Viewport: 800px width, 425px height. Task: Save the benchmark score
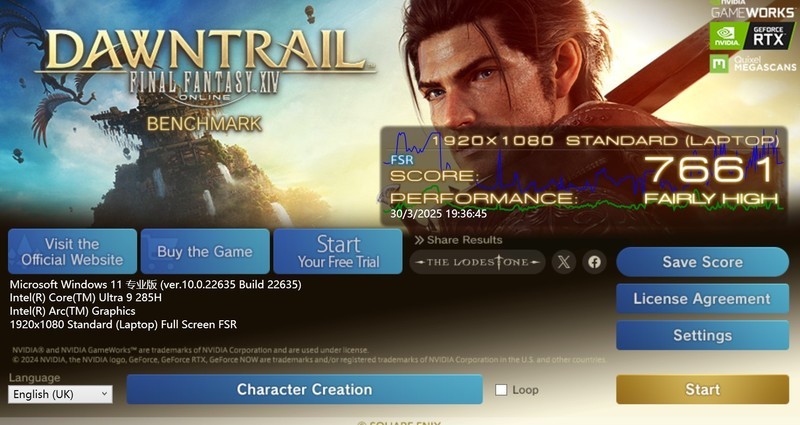703,262
